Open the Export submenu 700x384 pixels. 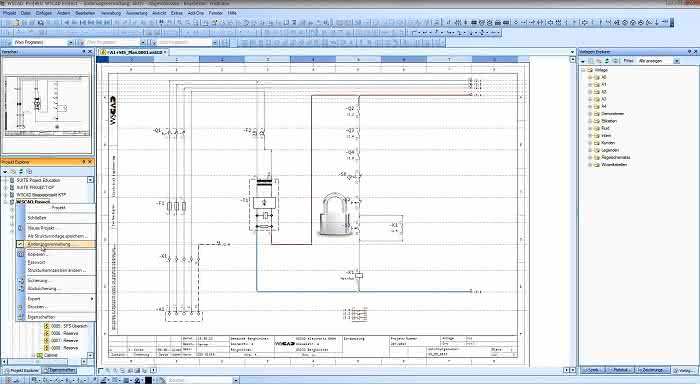56,299
